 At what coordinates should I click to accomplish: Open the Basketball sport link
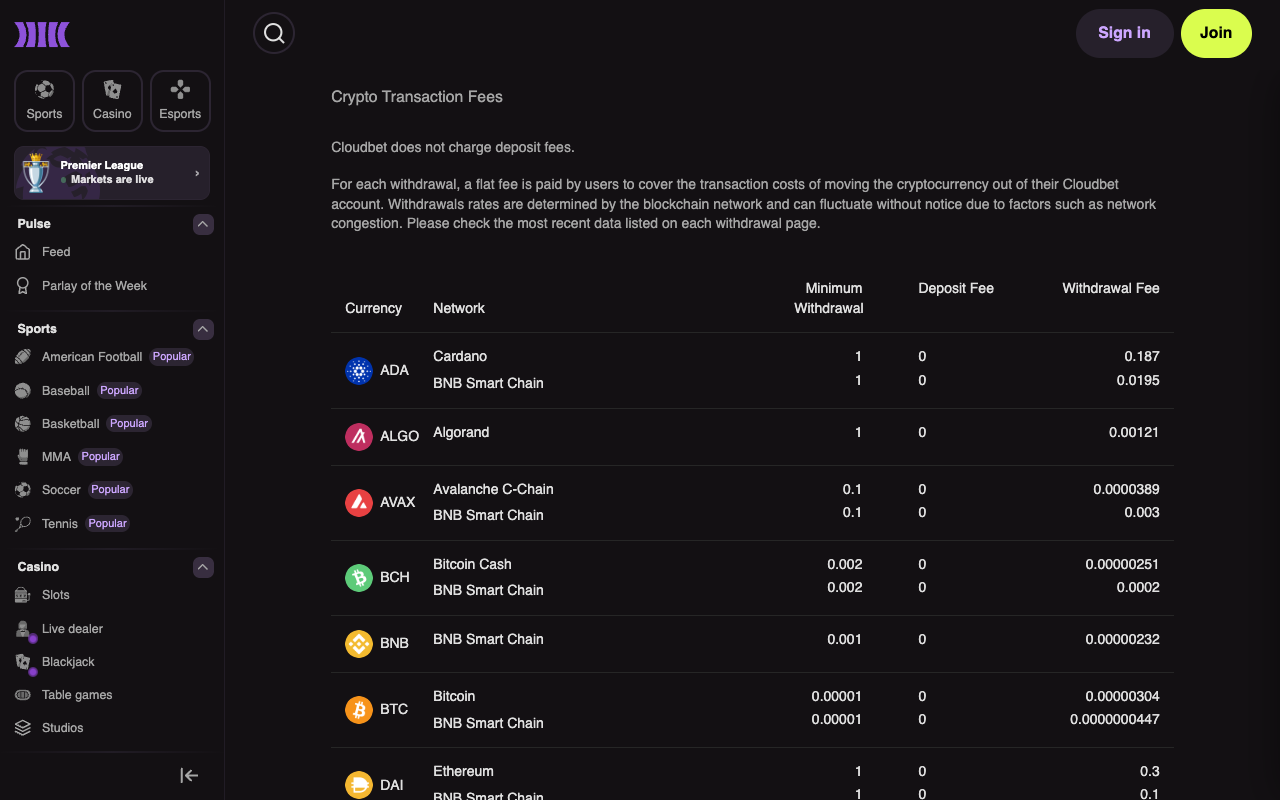(x=71, y=424)
